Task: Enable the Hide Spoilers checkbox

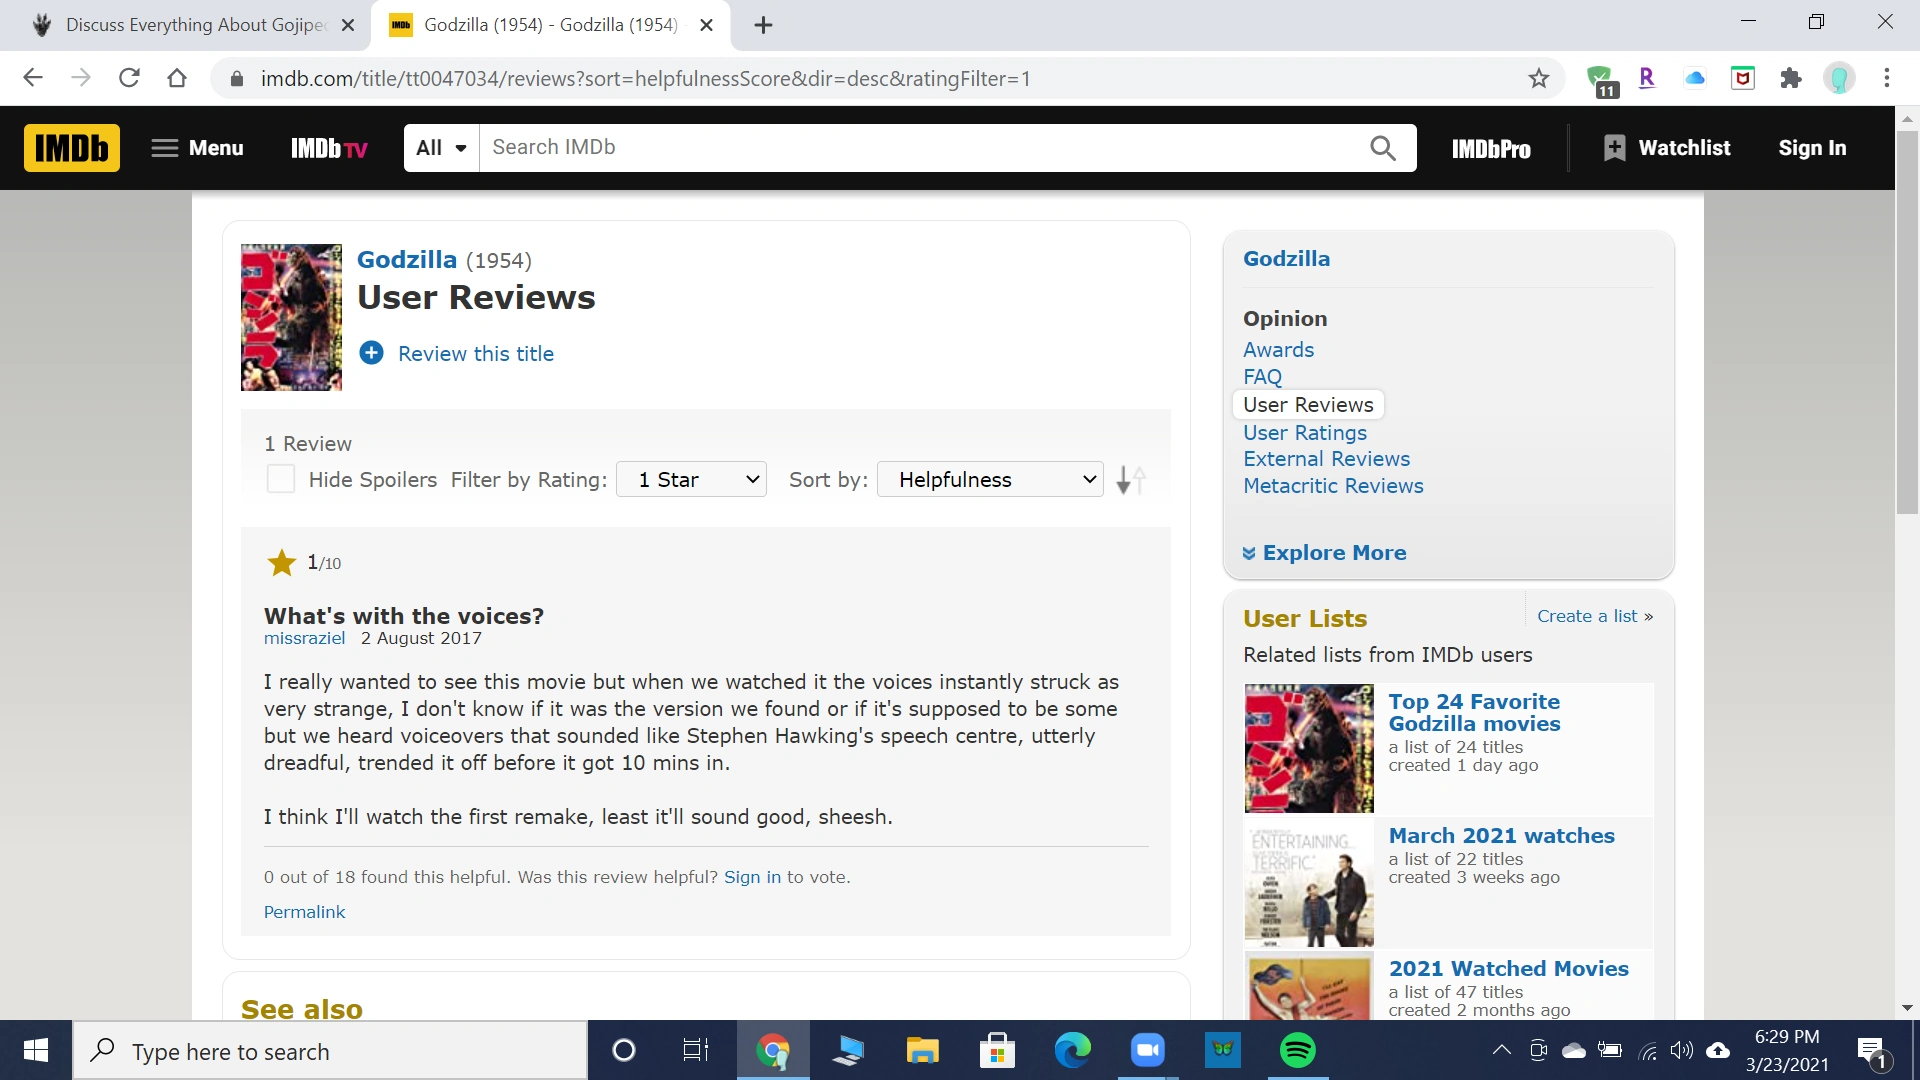Action: (281, 479)
